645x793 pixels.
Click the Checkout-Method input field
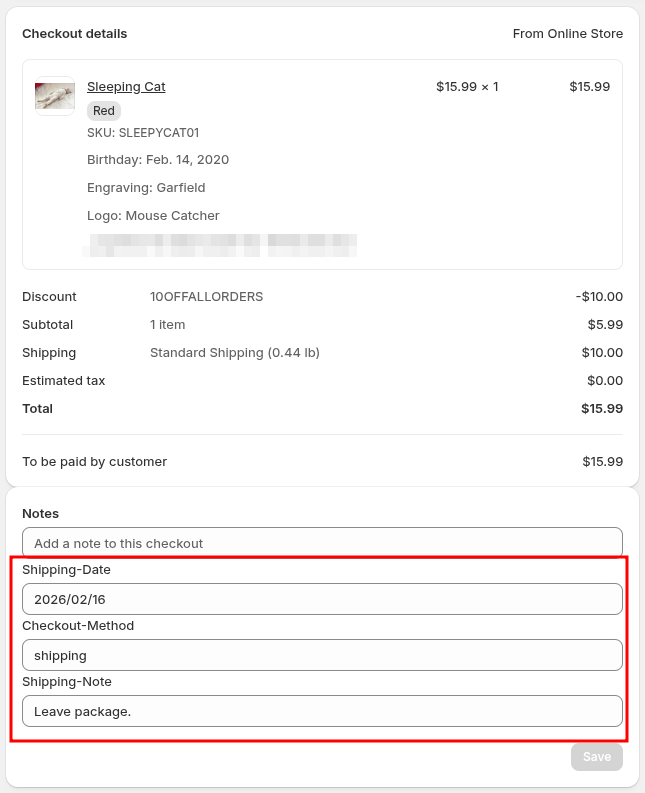322,655
